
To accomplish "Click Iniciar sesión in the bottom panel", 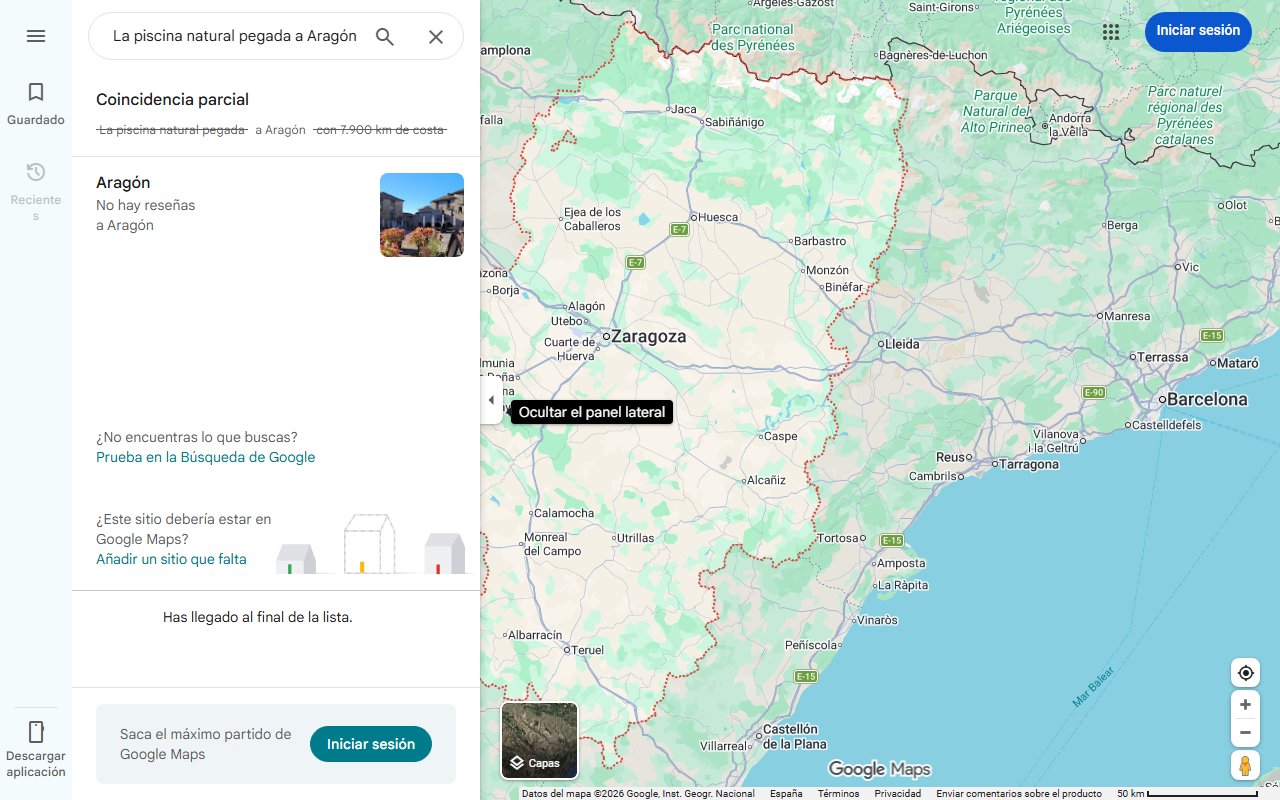I will pos(370,744).
